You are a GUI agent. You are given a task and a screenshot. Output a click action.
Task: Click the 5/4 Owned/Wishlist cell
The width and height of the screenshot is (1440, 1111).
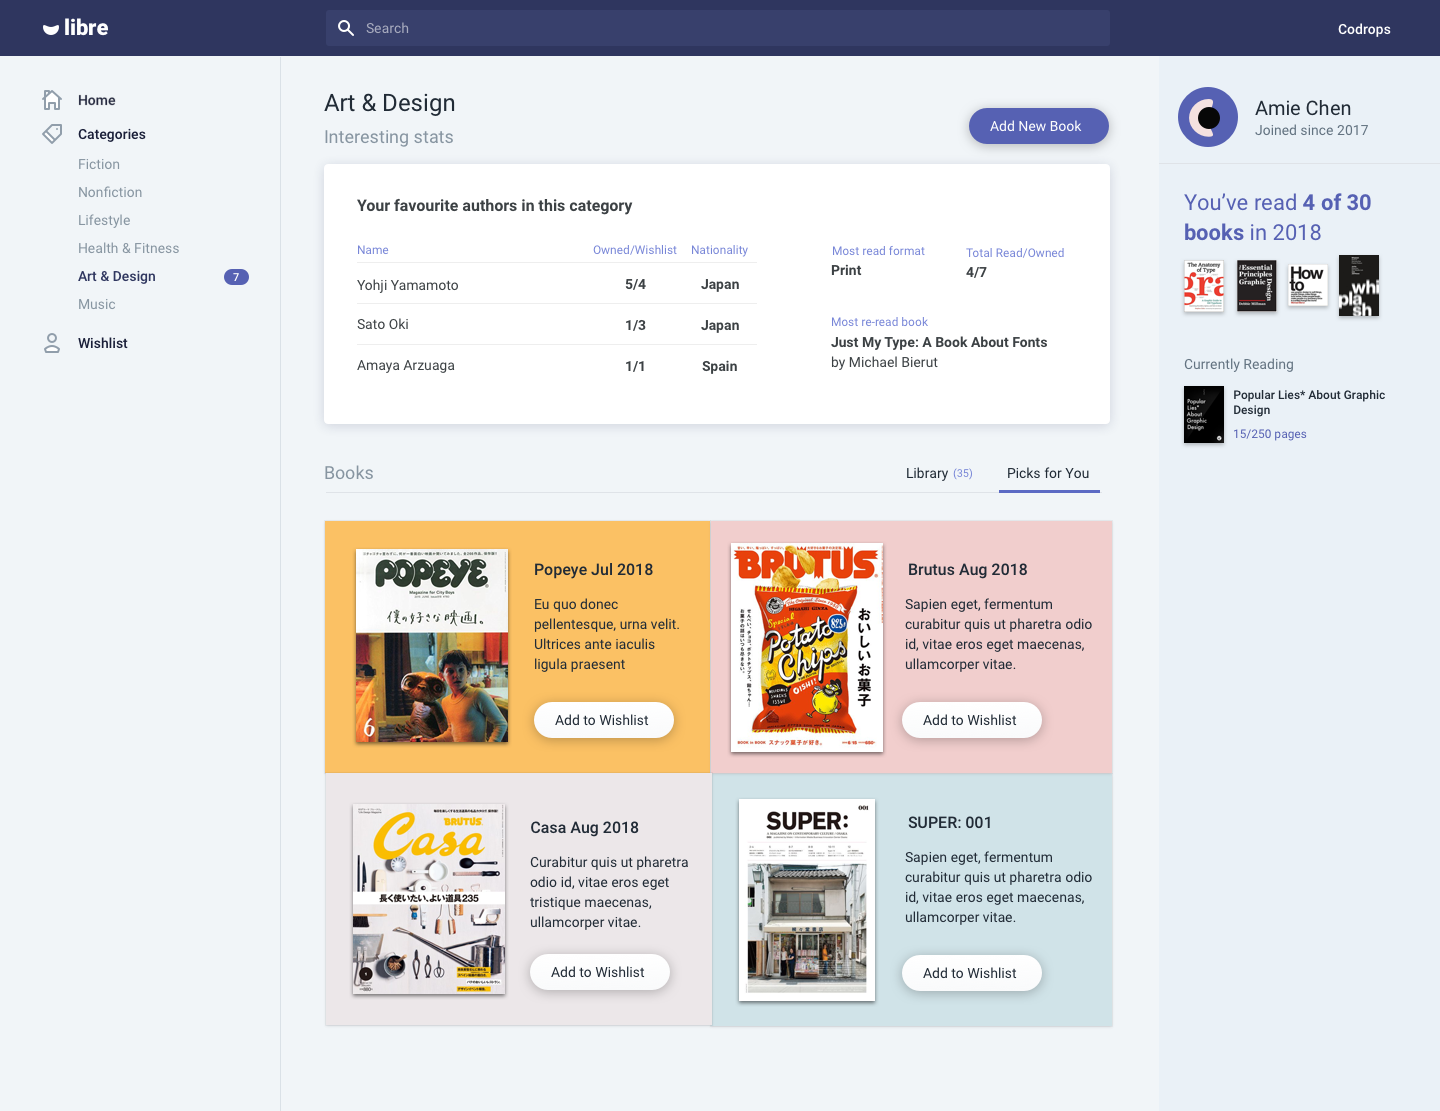pyautogui.click(x=635, y=284)
